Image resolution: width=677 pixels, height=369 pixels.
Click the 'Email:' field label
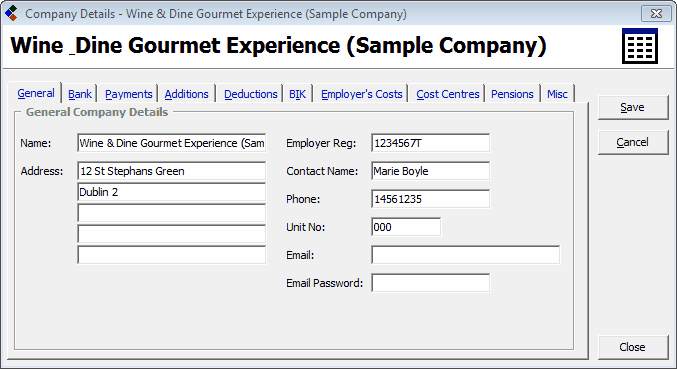click(300, 255)
